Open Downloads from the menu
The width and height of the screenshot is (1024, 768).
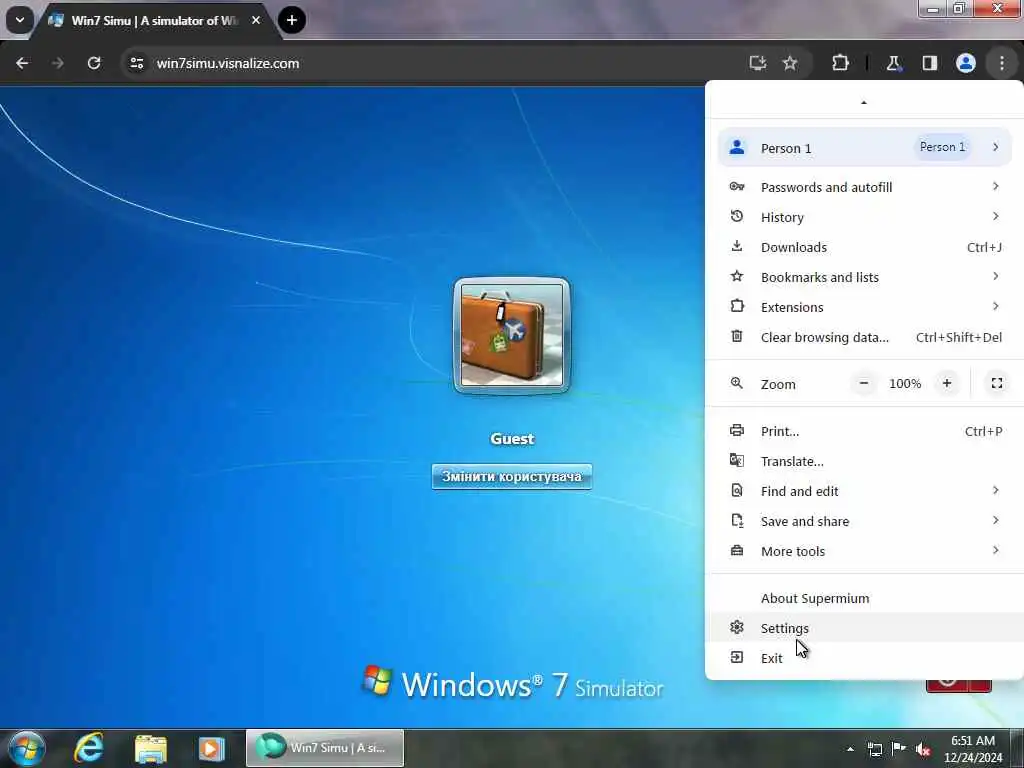864,248
